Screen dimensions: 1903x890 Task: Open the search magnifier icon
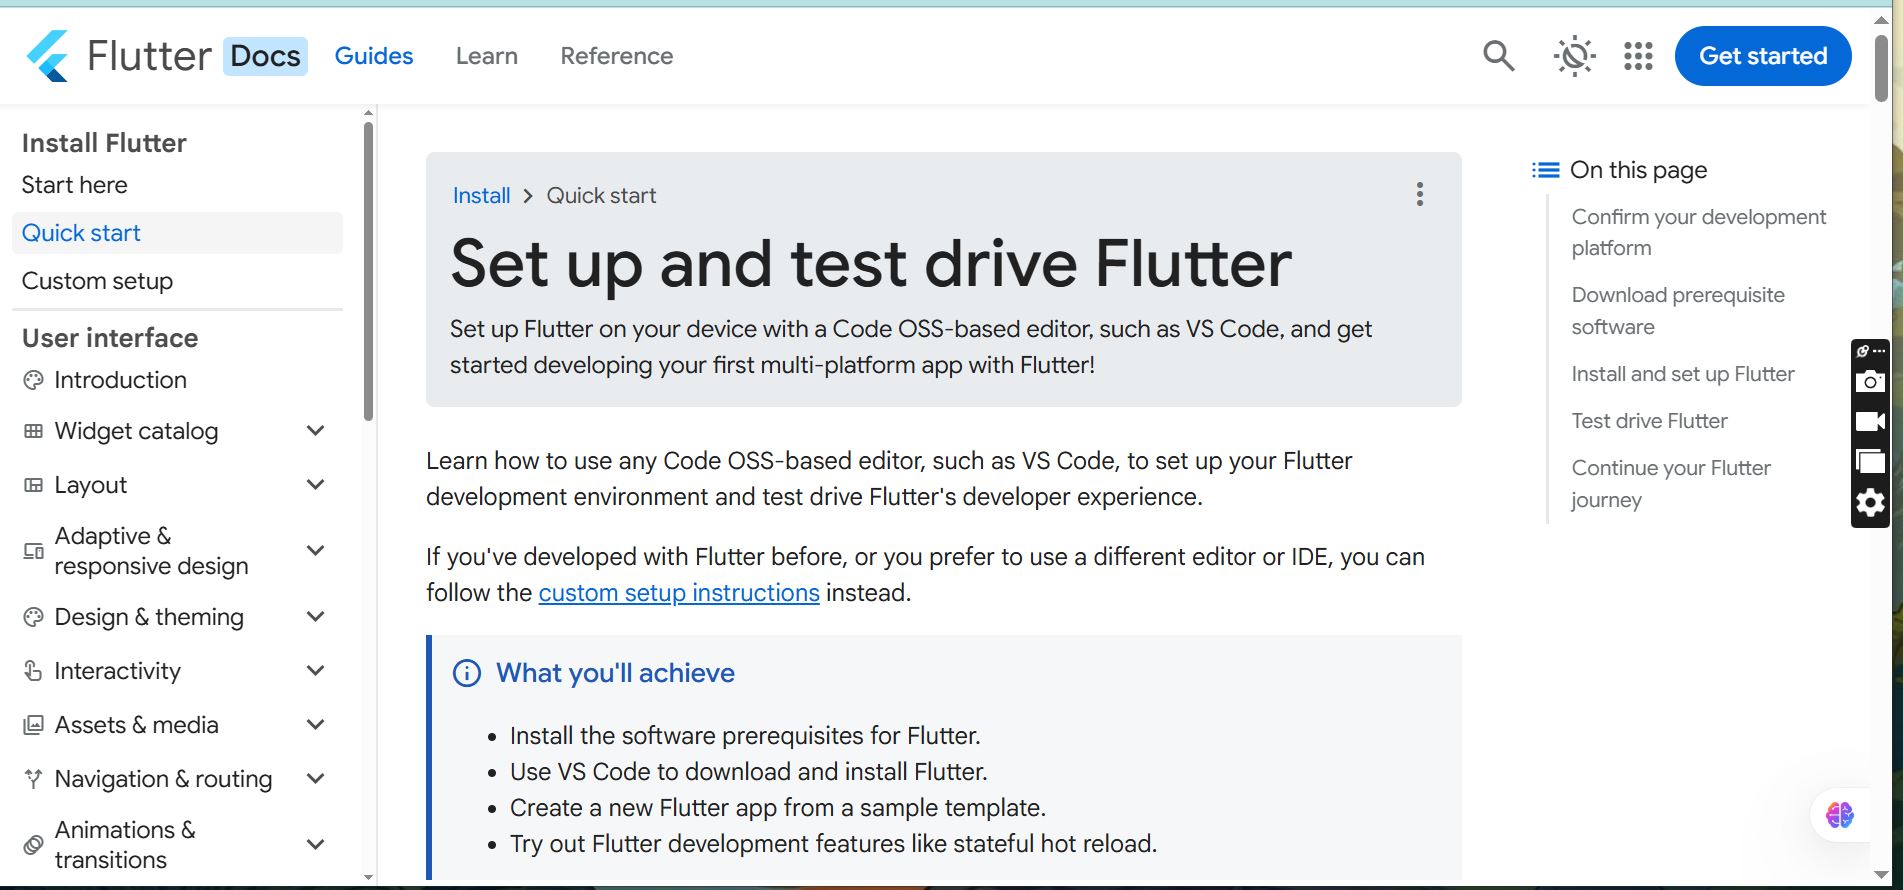coord(1498,56)
